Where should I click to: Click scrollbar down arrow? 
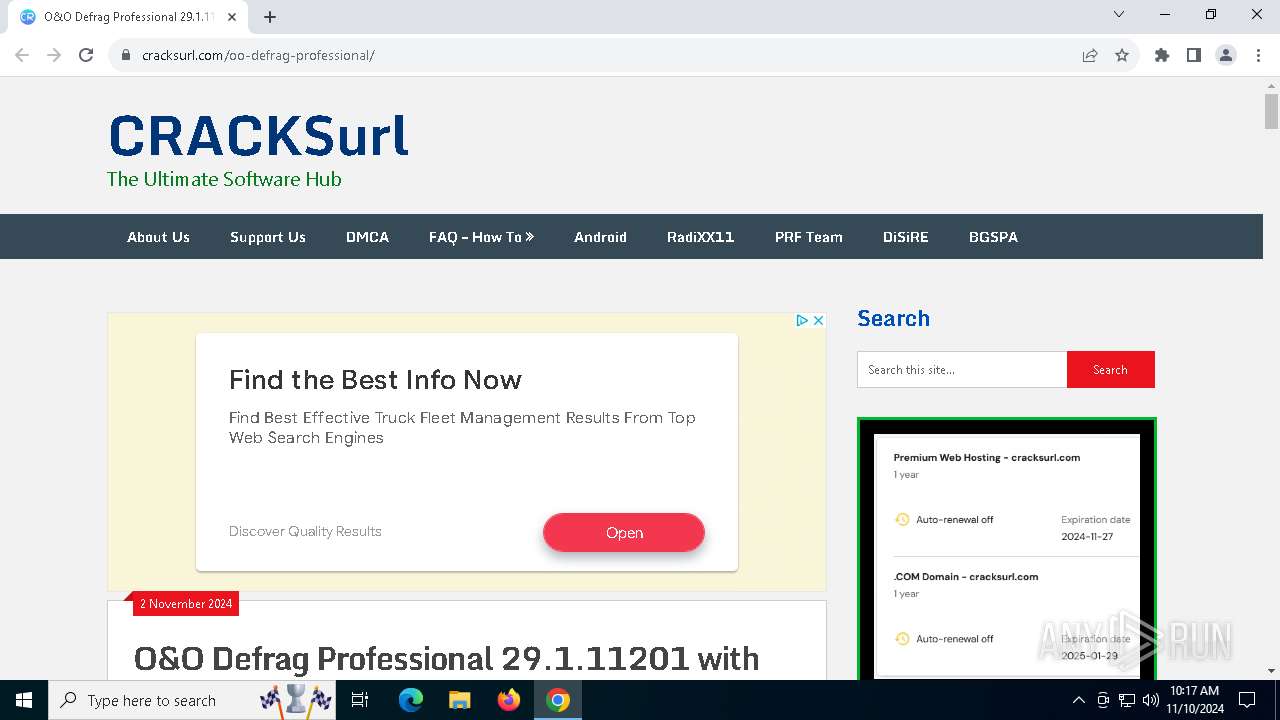1271,671
